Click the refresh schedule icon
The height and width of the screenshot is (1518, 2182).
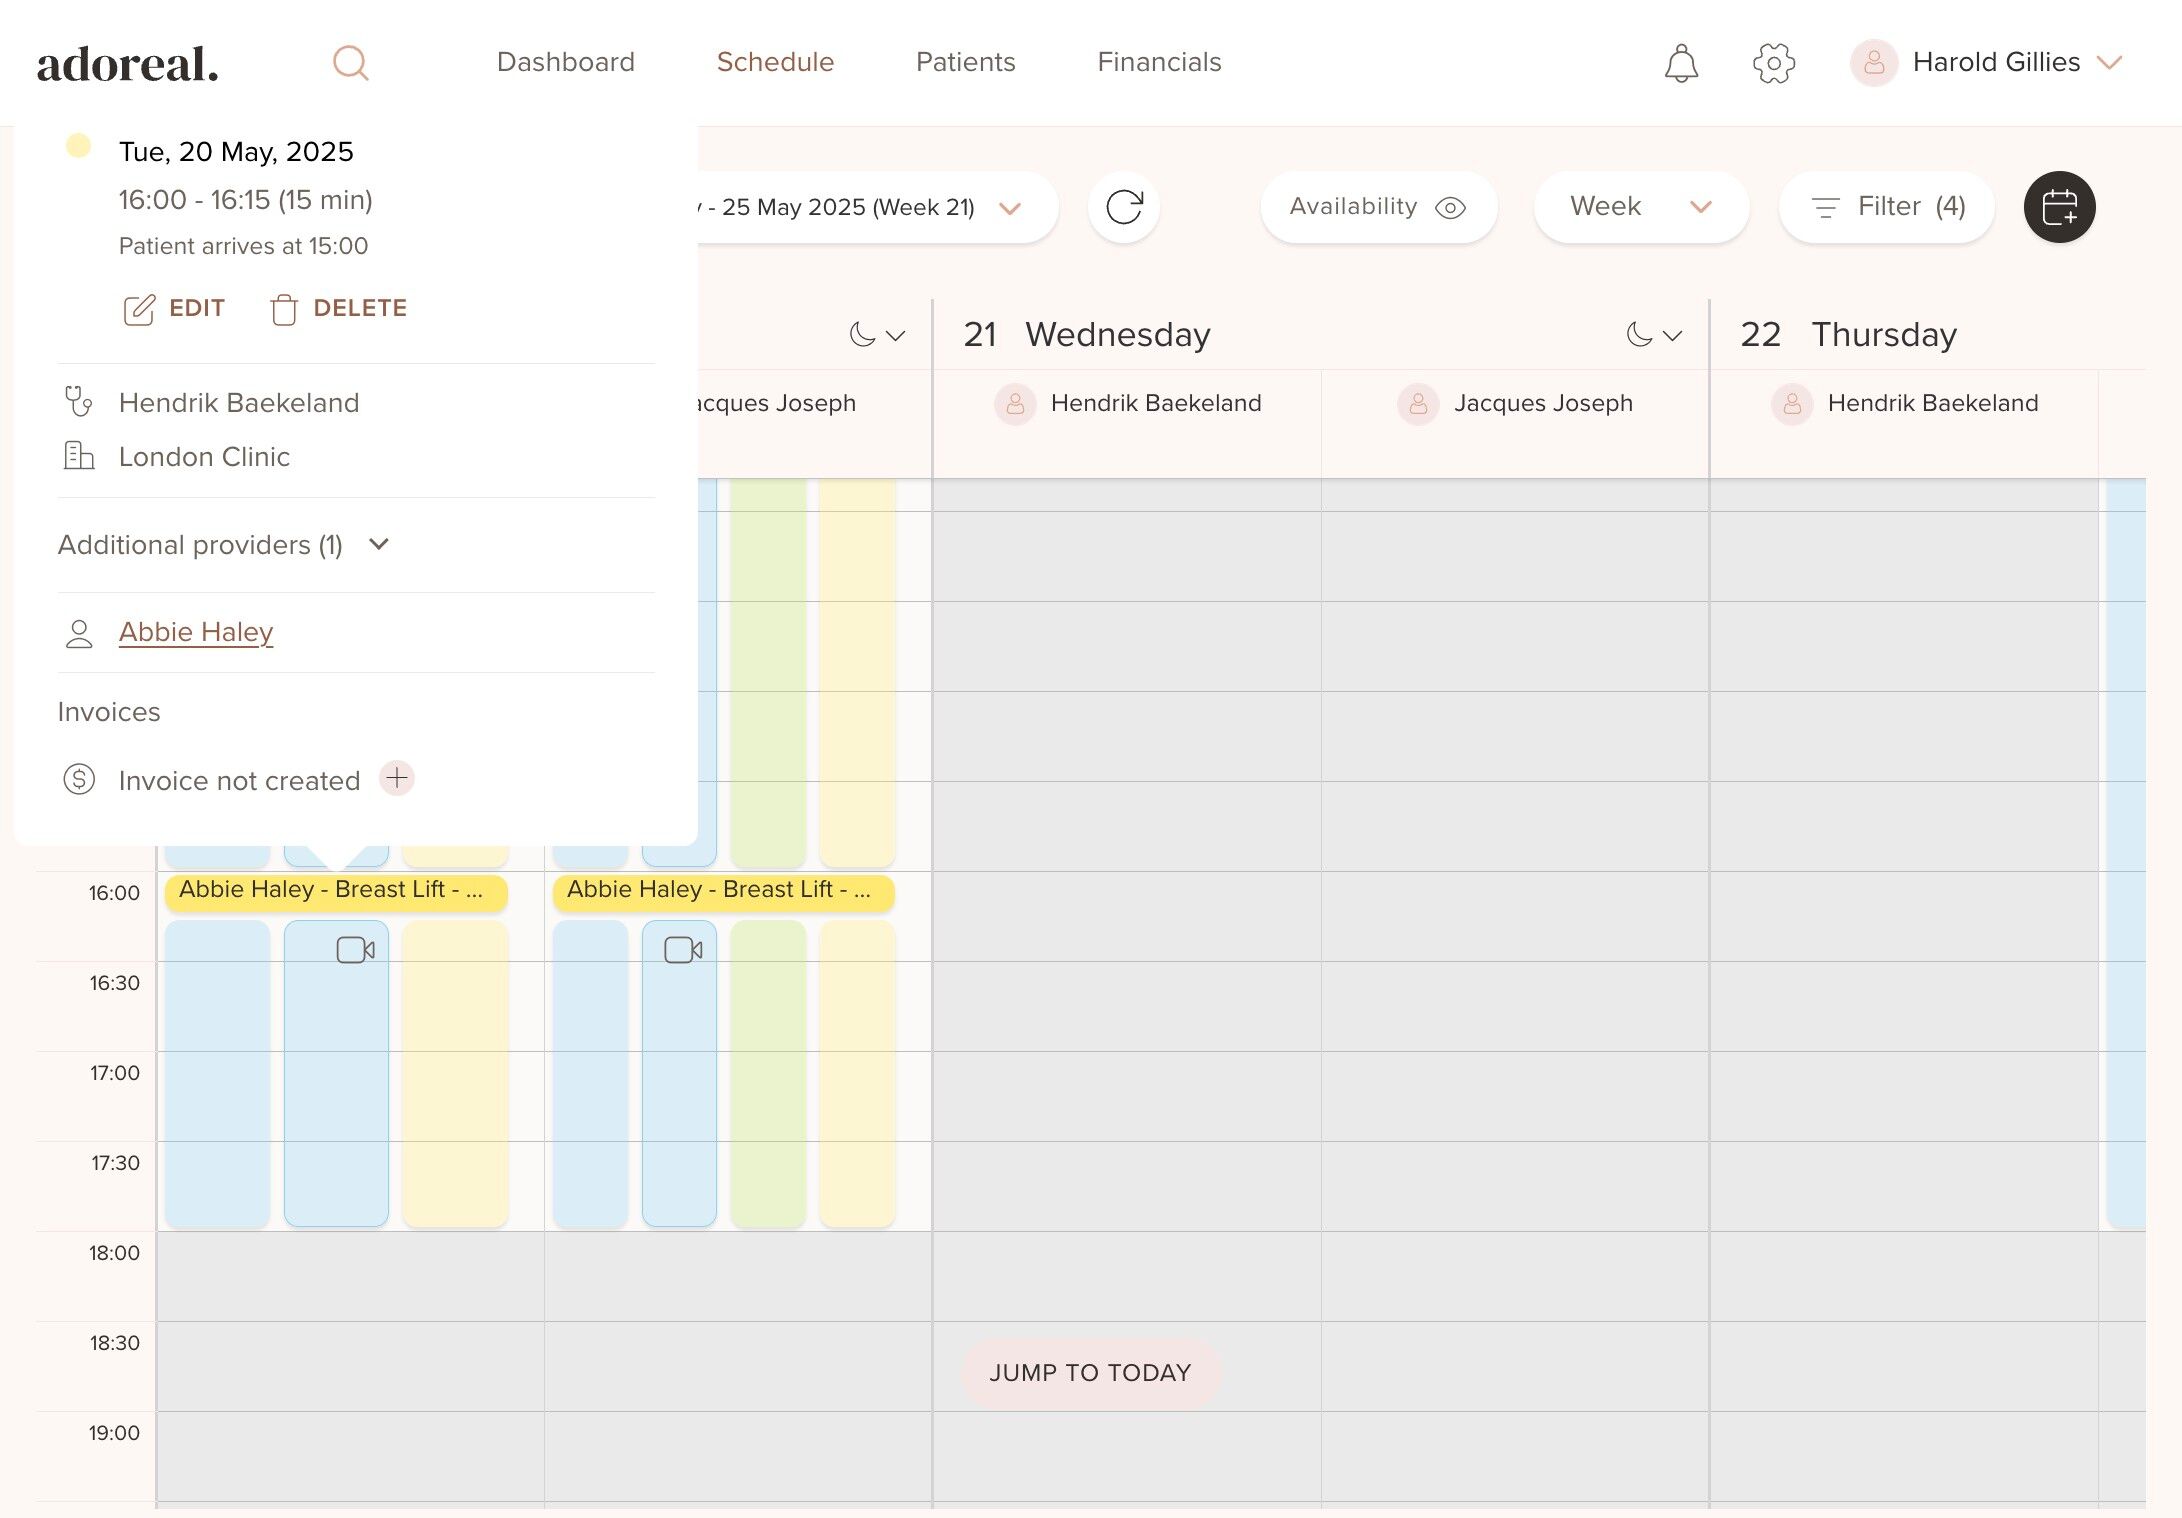tap(1123, 207)
